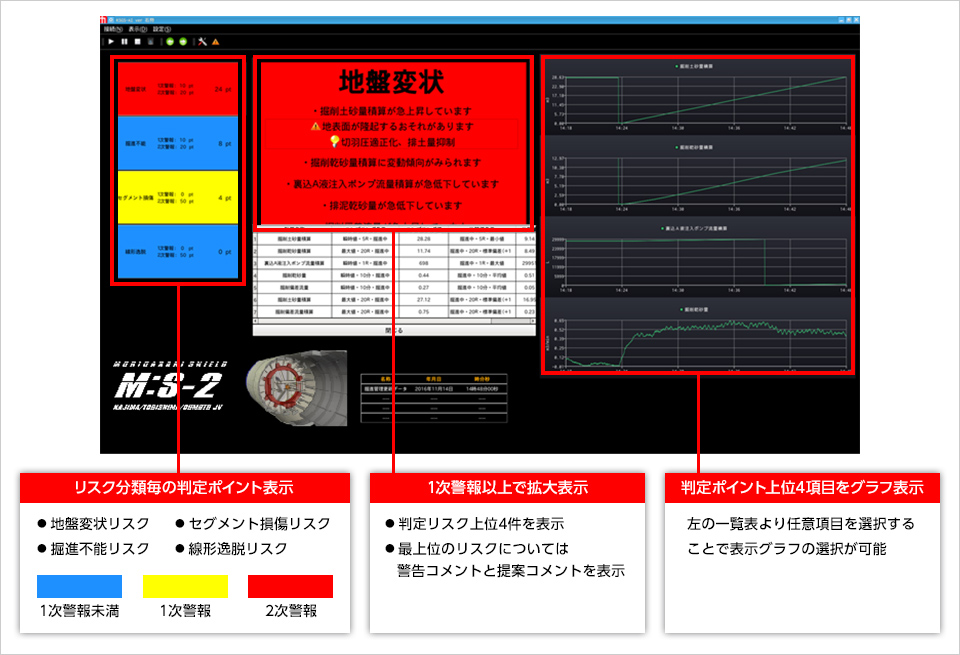The height and width of the screenshot is (655, 960).
Task: Click the red 2次警報 legend swatch
Action: click(291, 586)
